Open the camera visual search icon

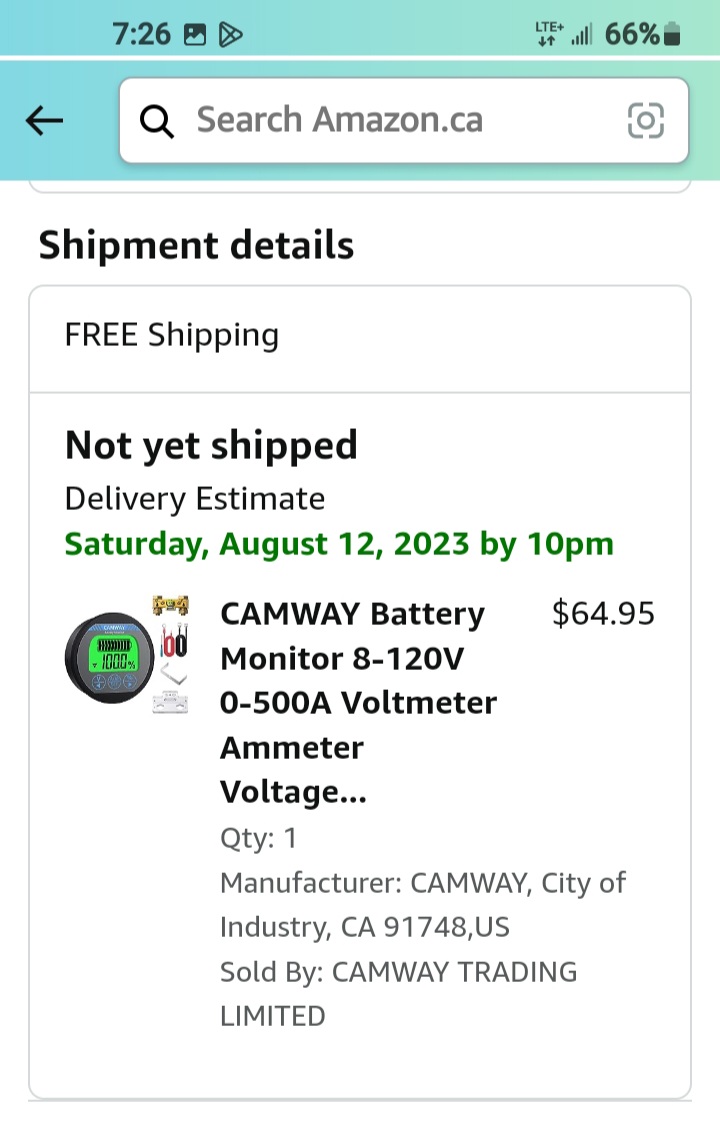[x=646, y=120]
